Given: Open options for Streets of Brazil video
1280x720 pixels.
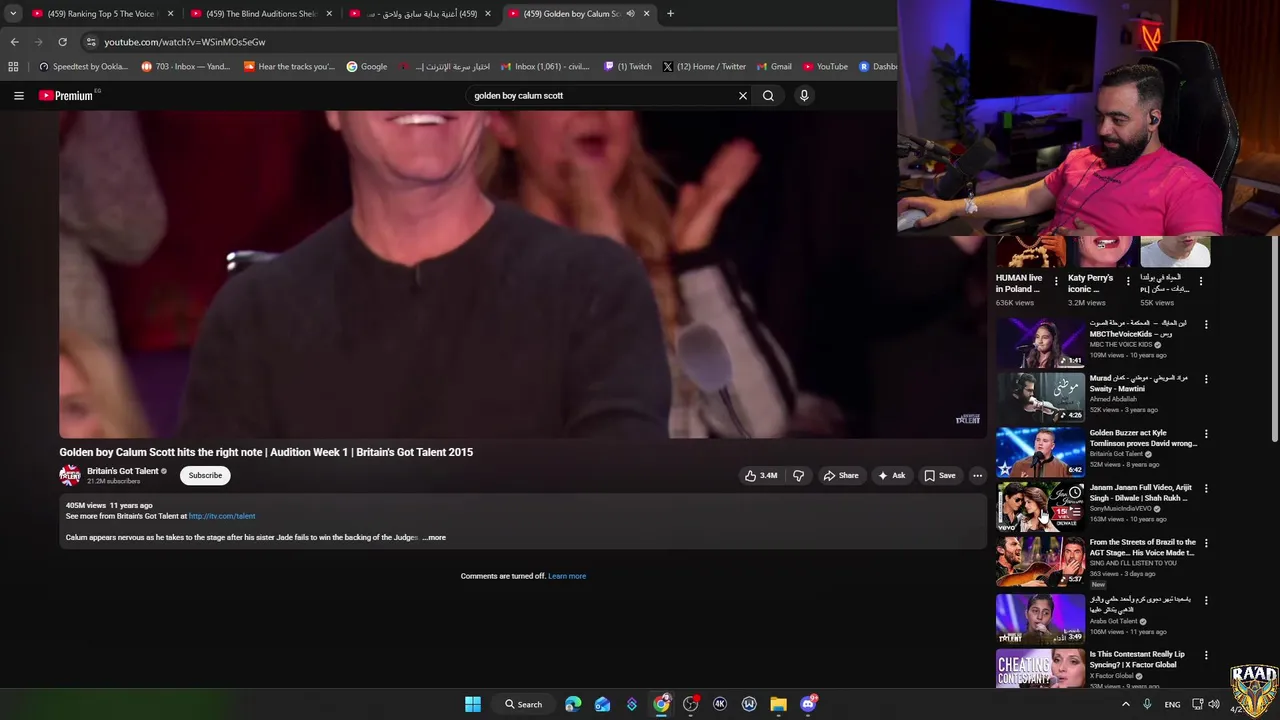Looking at the screenshot, I should 1206,544.
